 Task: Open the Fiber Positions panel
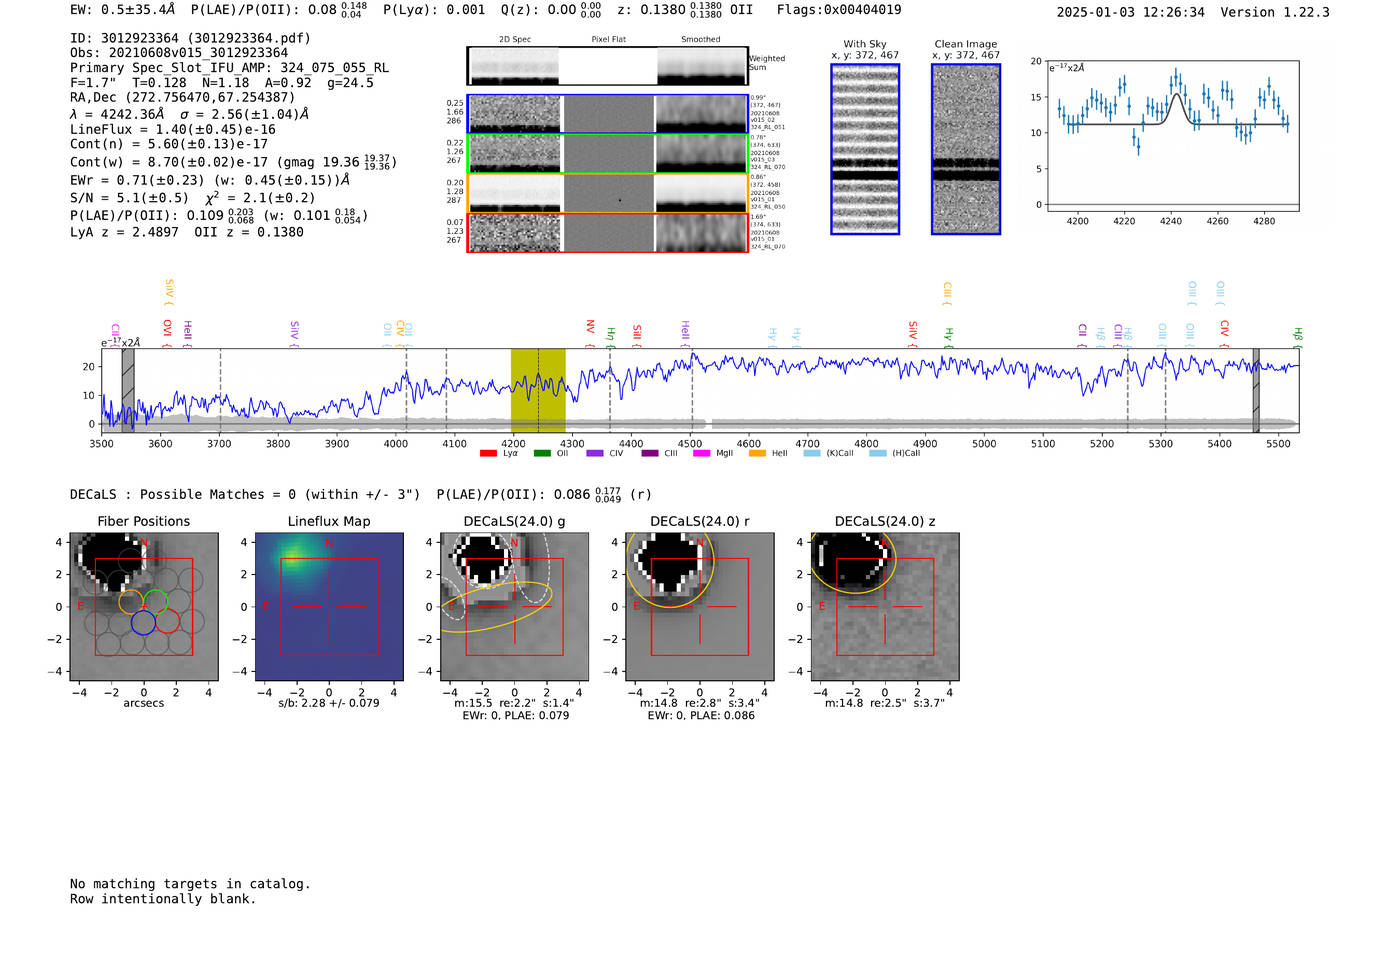[x=144, y=606]
